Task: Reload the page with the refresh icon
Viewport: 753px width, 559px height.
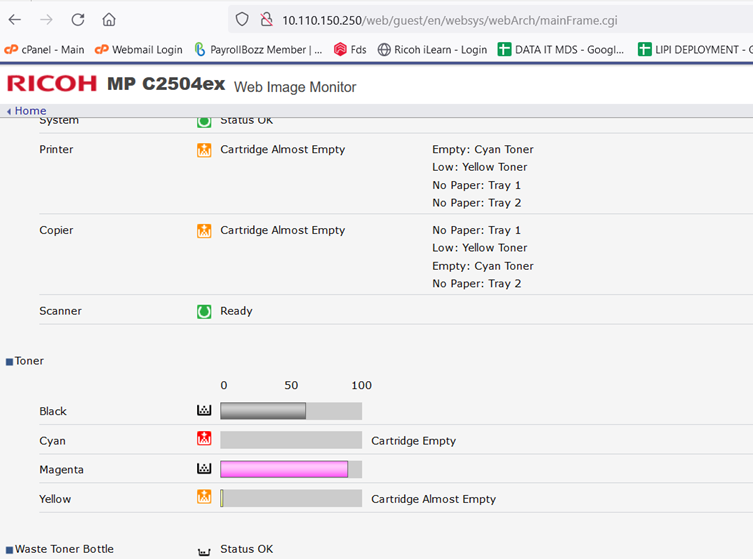Action: click(78, 20)
